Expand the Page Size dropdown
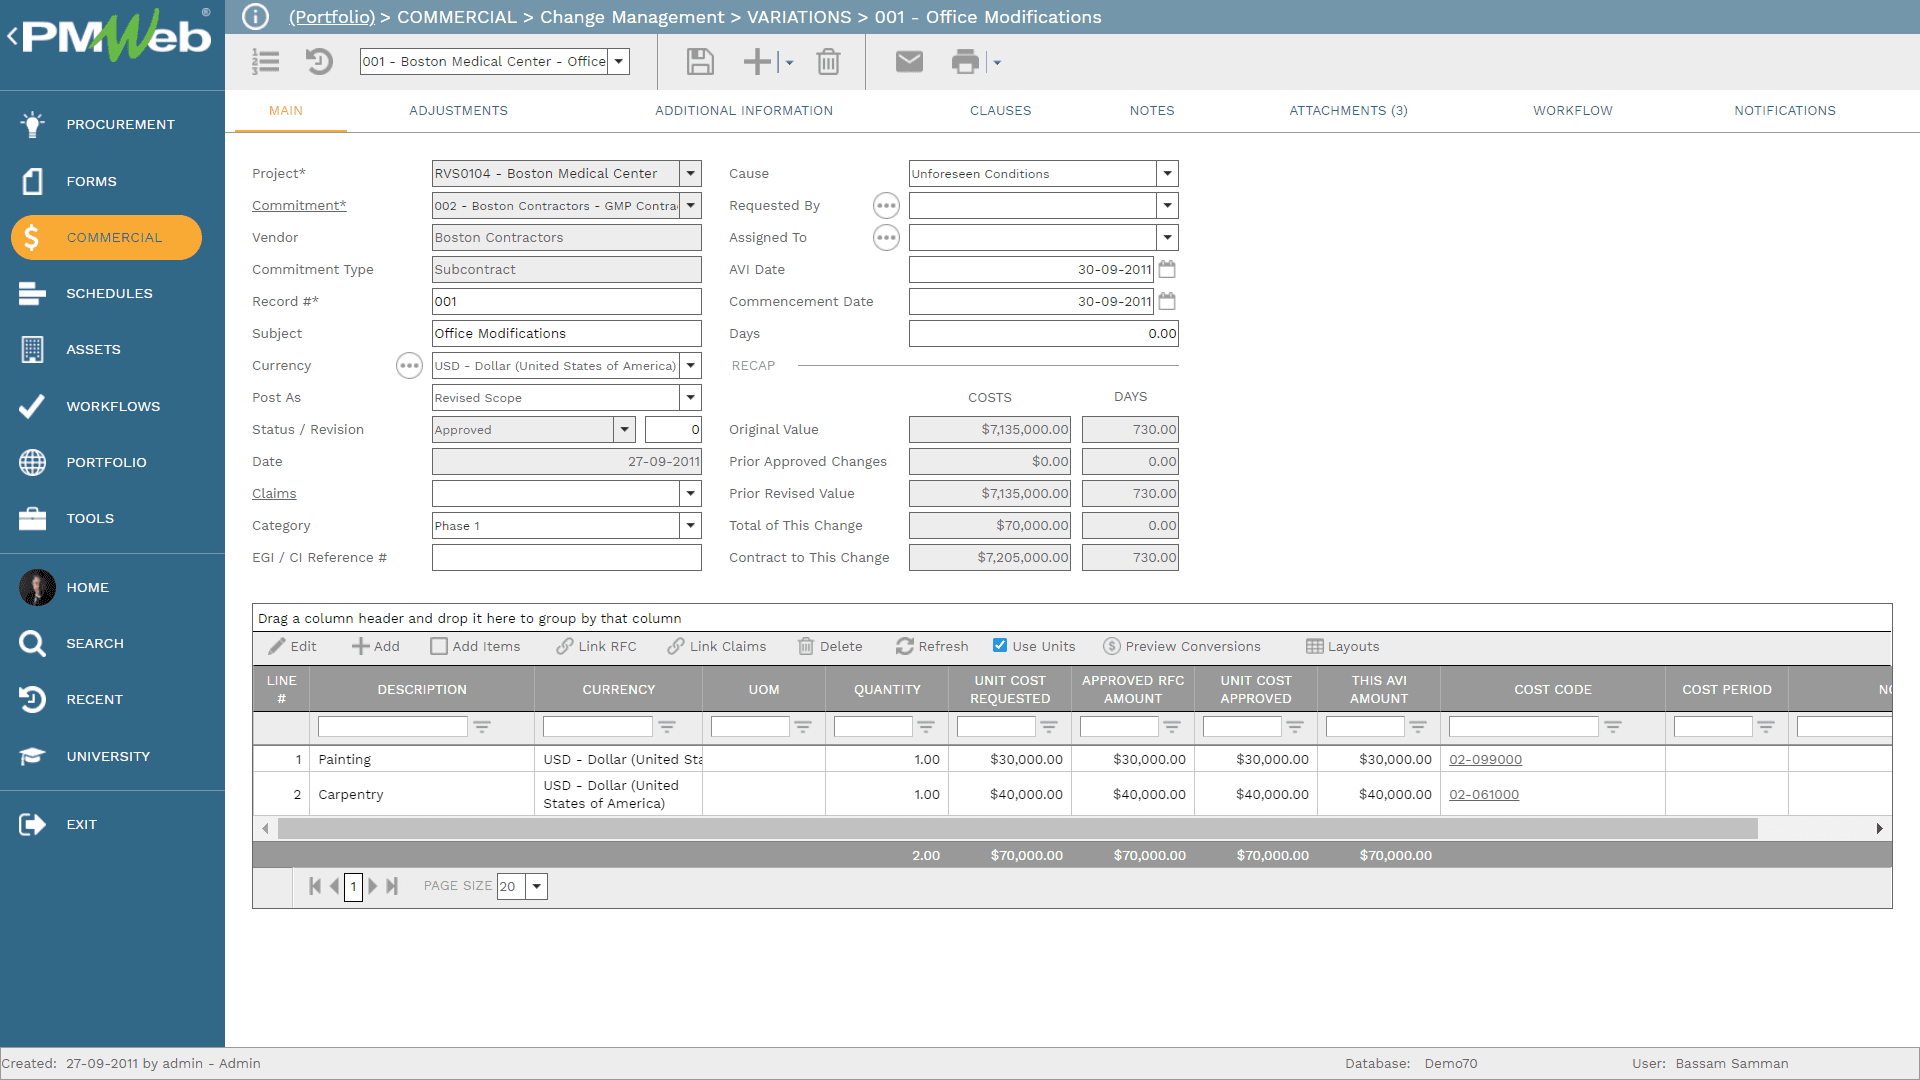 (x=537, y=886)
